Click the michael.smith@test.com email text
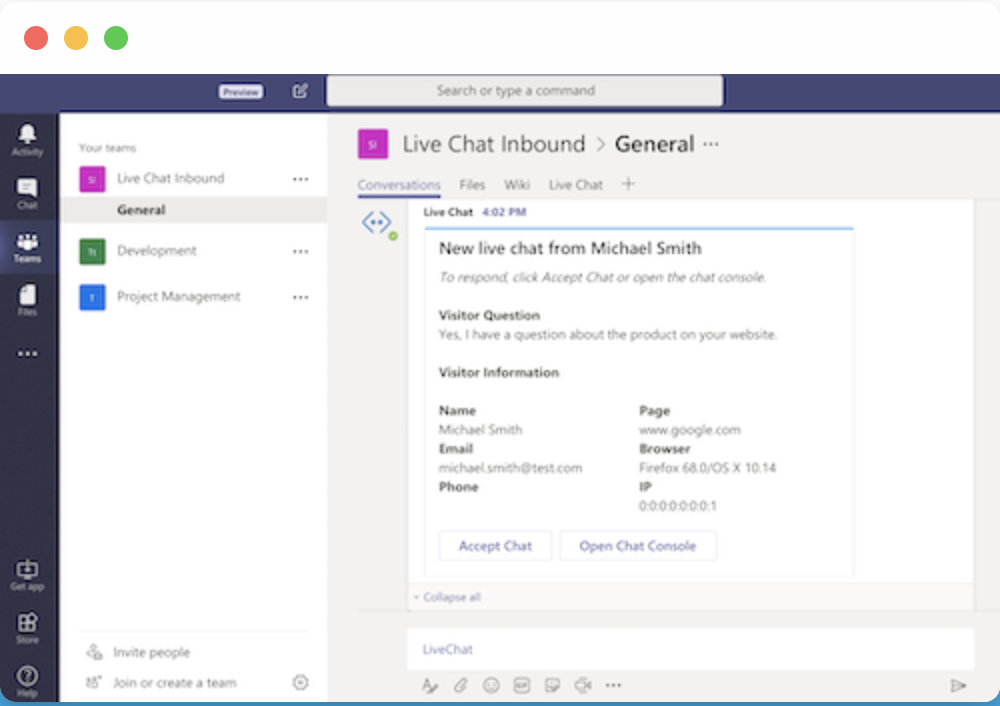This screenshot has width=1000, height=706. (x=510, y=468)
